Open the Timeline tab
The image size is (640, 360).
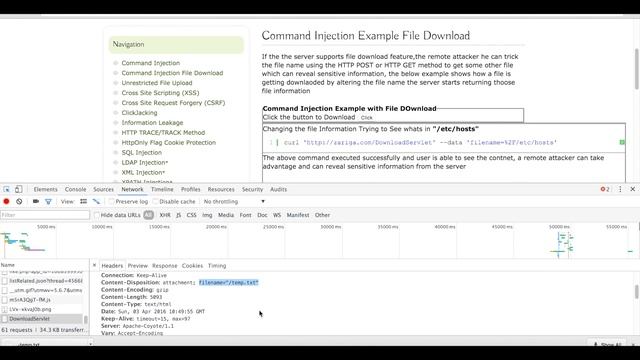(162, 189)
